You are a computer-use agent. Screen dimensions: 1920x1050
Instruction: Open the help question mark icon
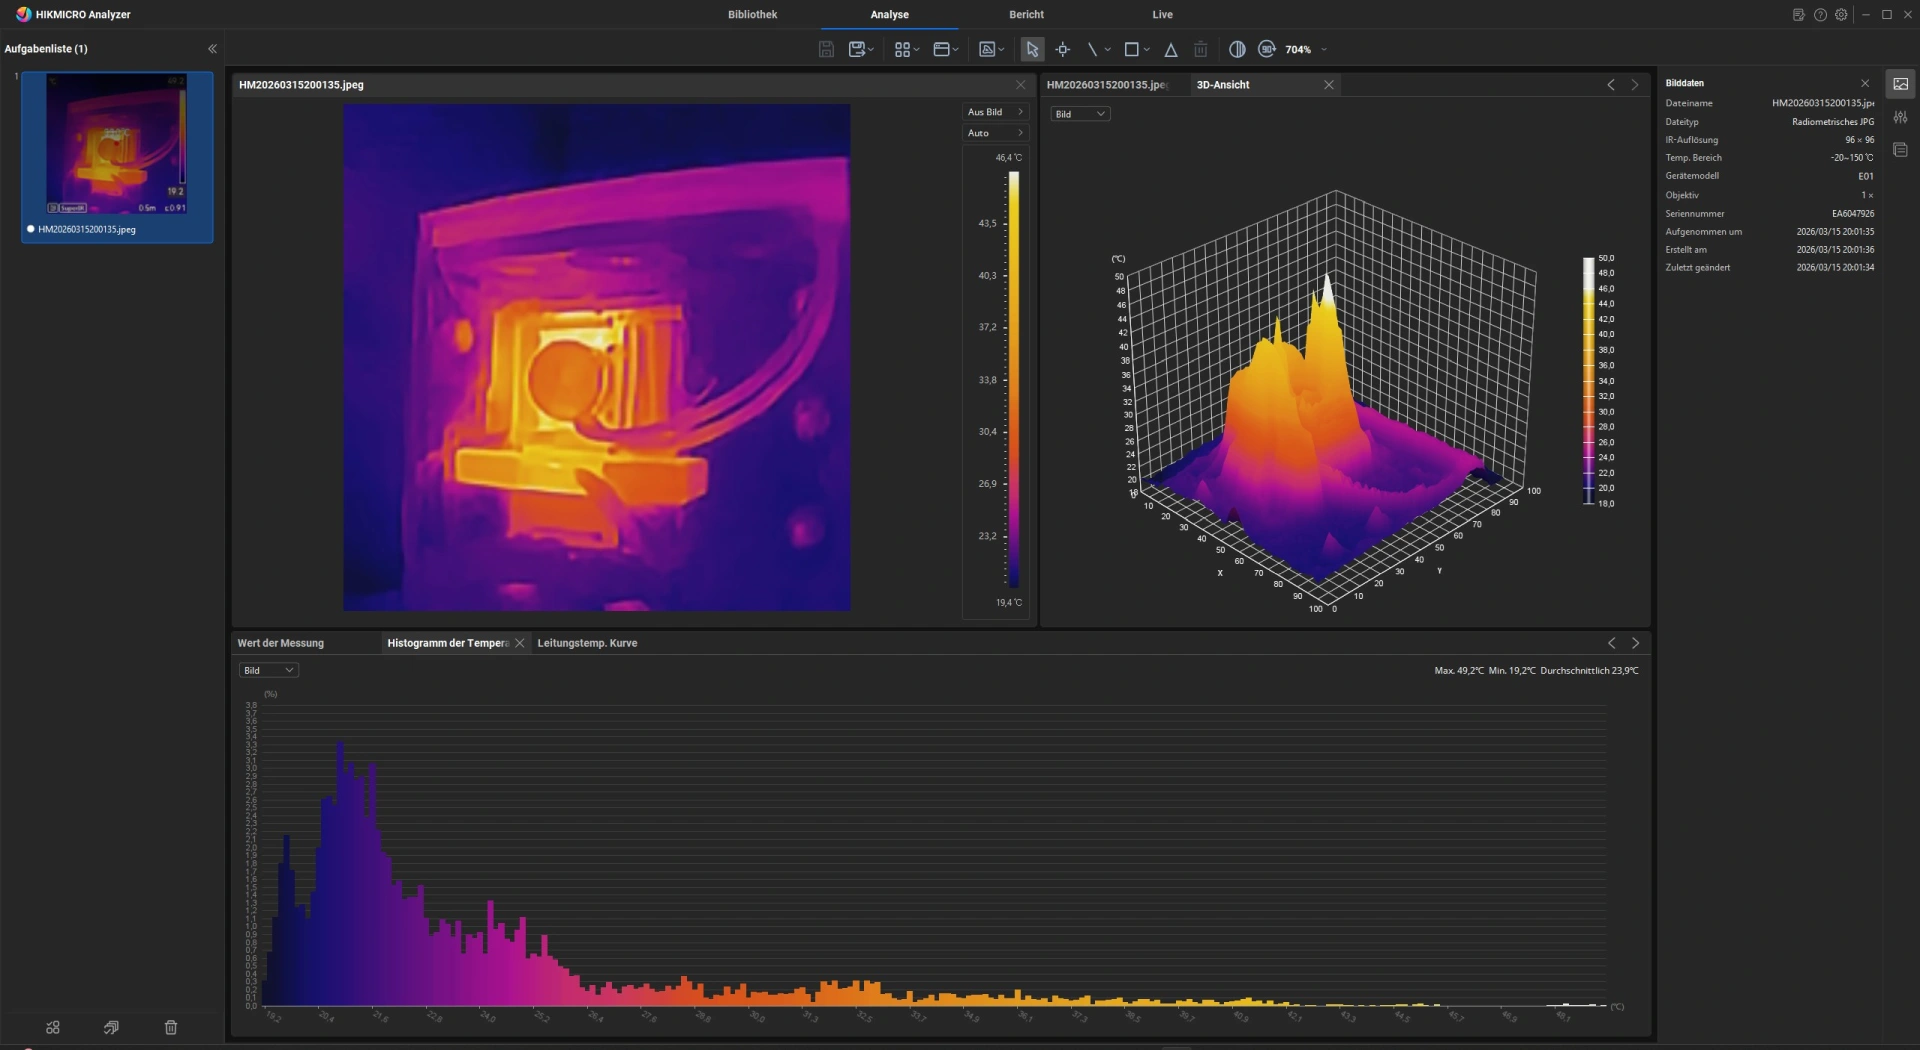click(x=1820, y=15)
